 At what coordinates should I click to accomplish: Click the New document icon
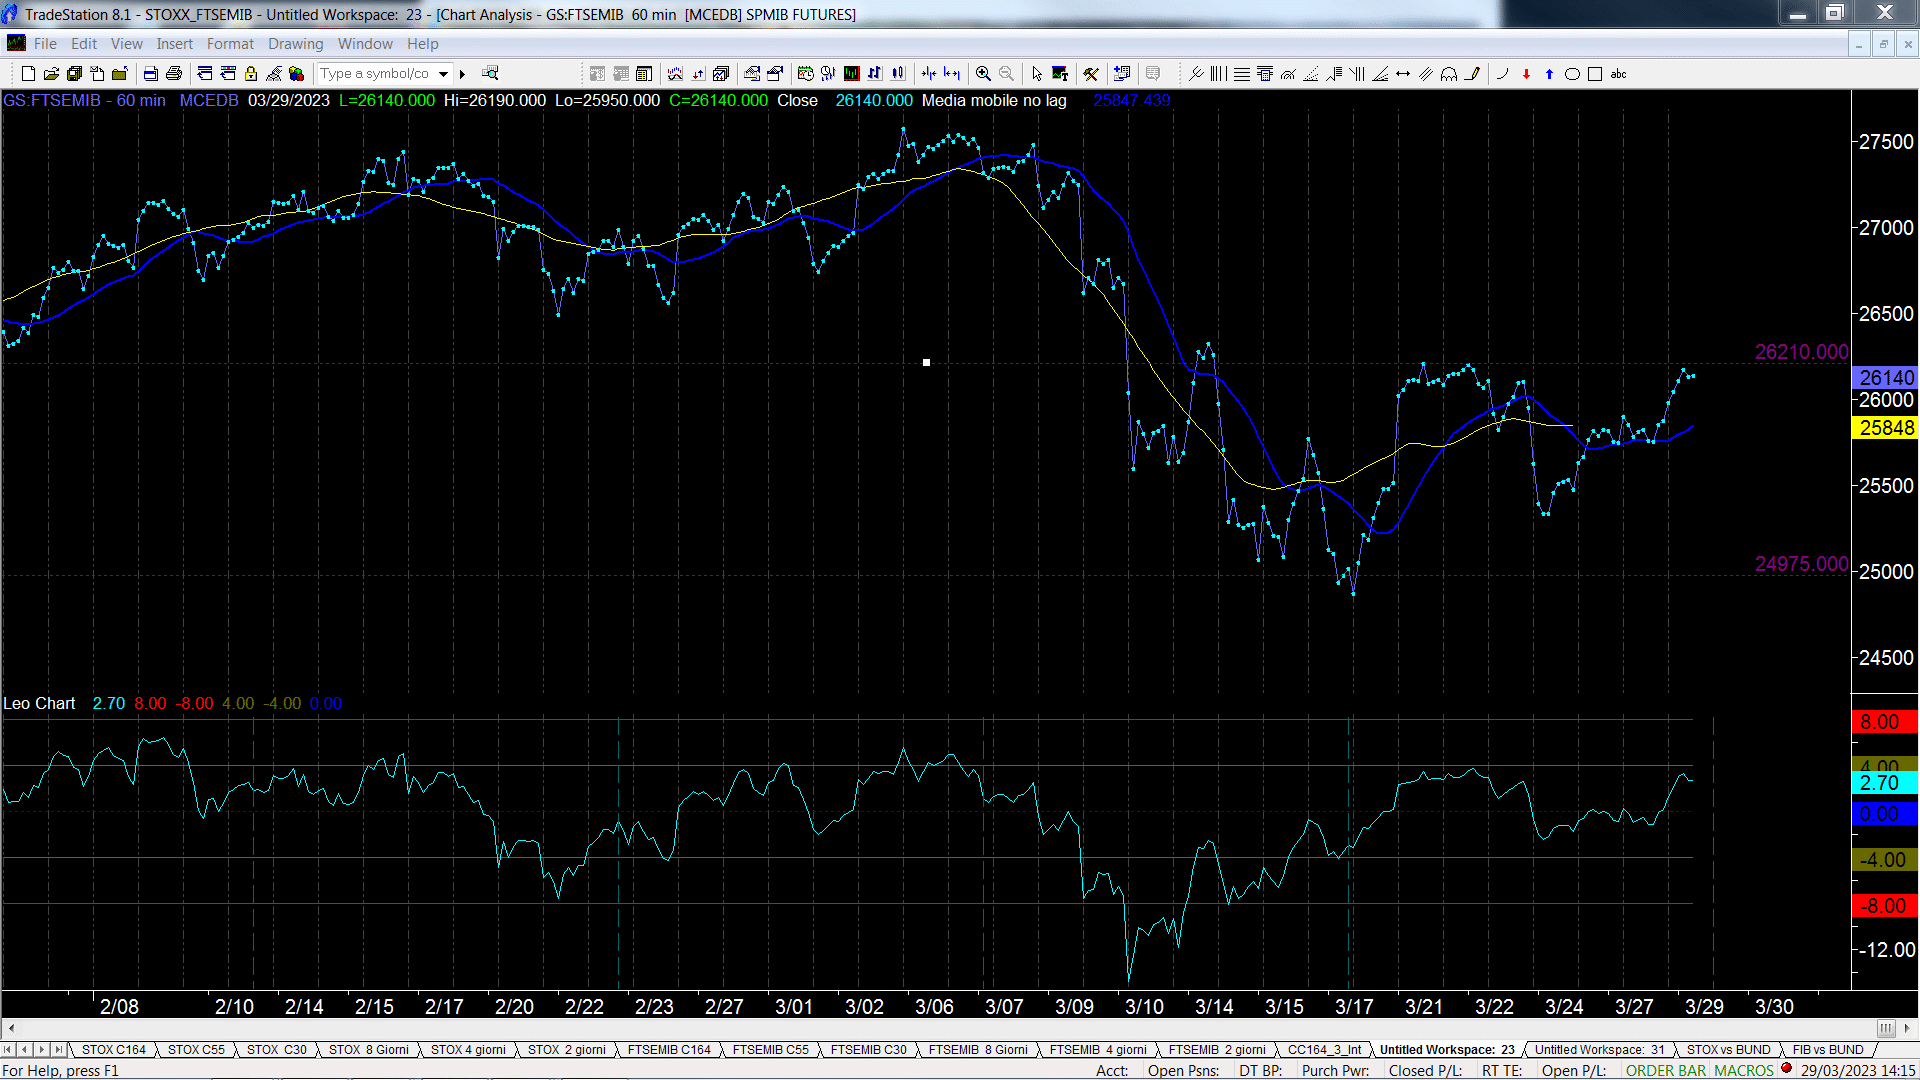coord(28,74)
